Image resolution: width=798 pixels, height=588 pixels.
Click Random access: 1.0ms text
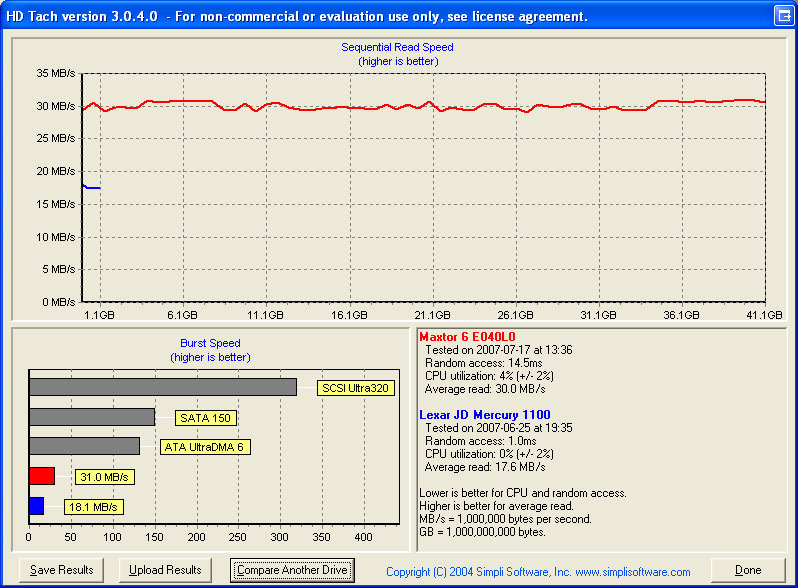(x=480, y=441)
